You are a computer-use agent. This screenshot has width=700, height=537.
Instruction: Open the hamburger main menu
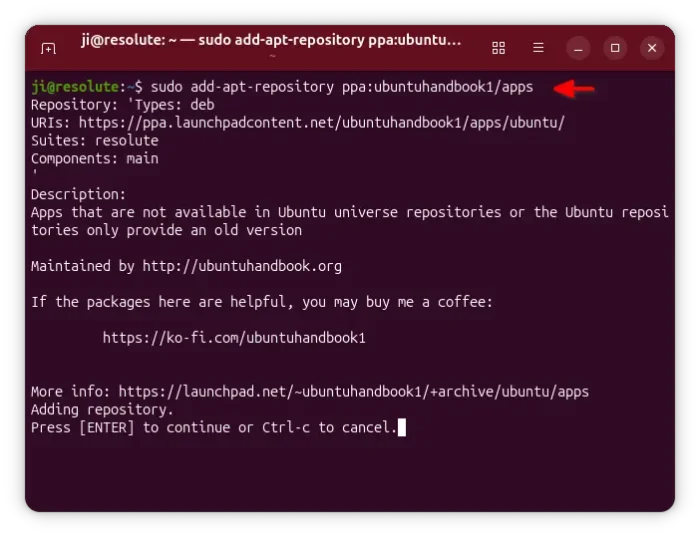coord(538,48)
